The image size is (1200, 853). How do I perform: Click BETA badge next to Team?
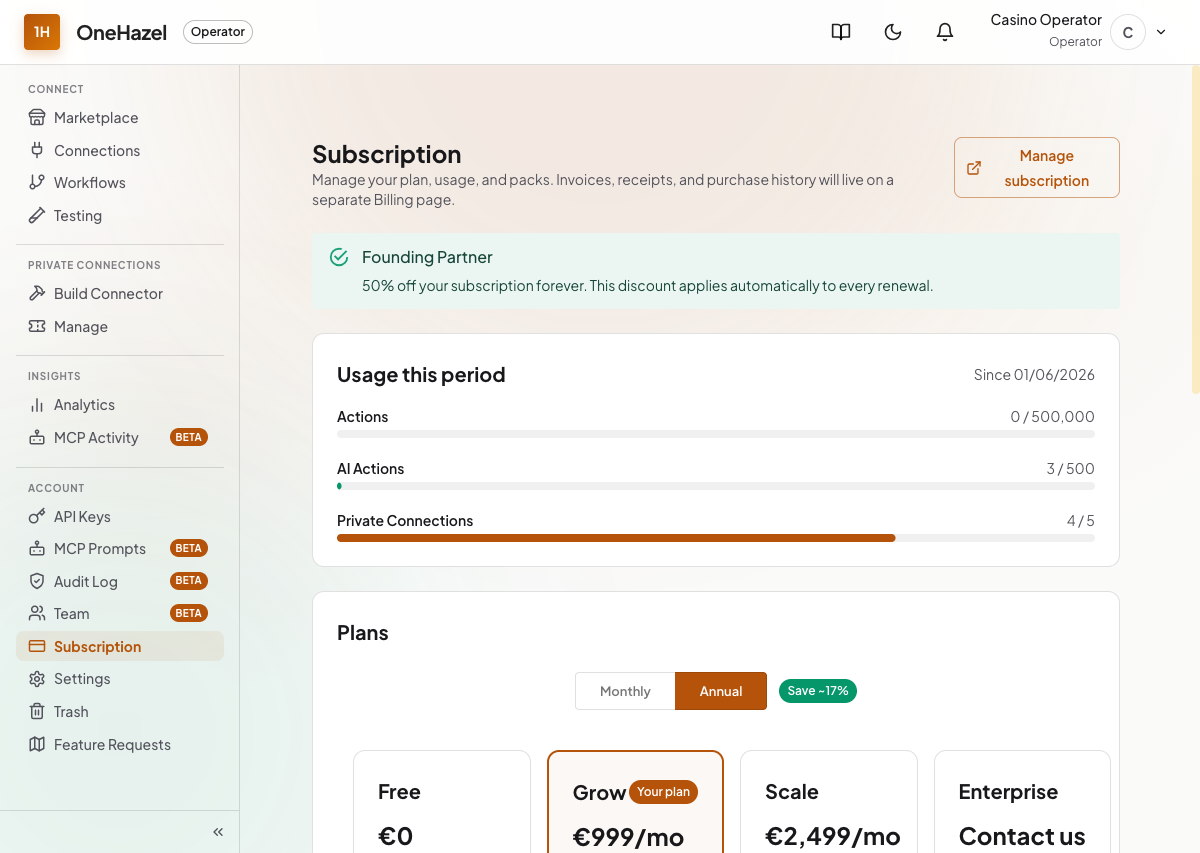189,614
